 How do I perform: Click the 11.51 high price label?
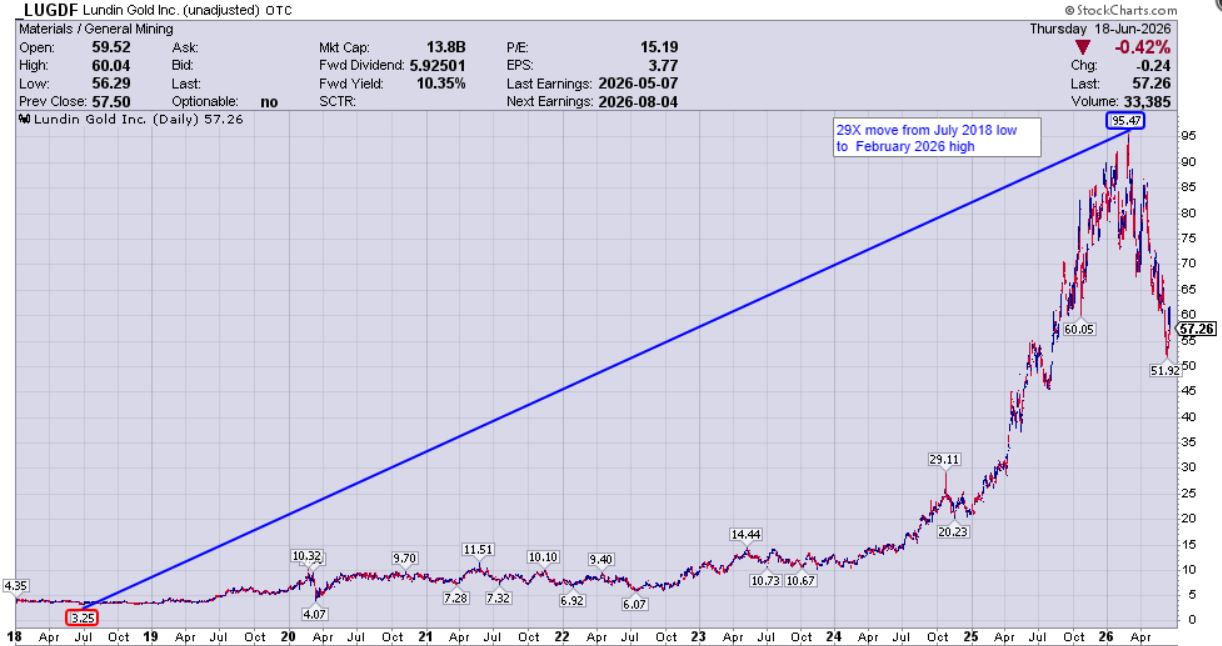pos(480,549)
